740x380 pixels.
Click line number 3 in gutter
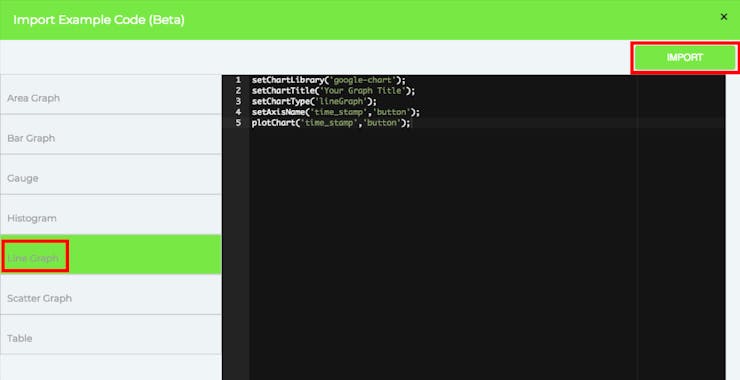click(238, 101)
